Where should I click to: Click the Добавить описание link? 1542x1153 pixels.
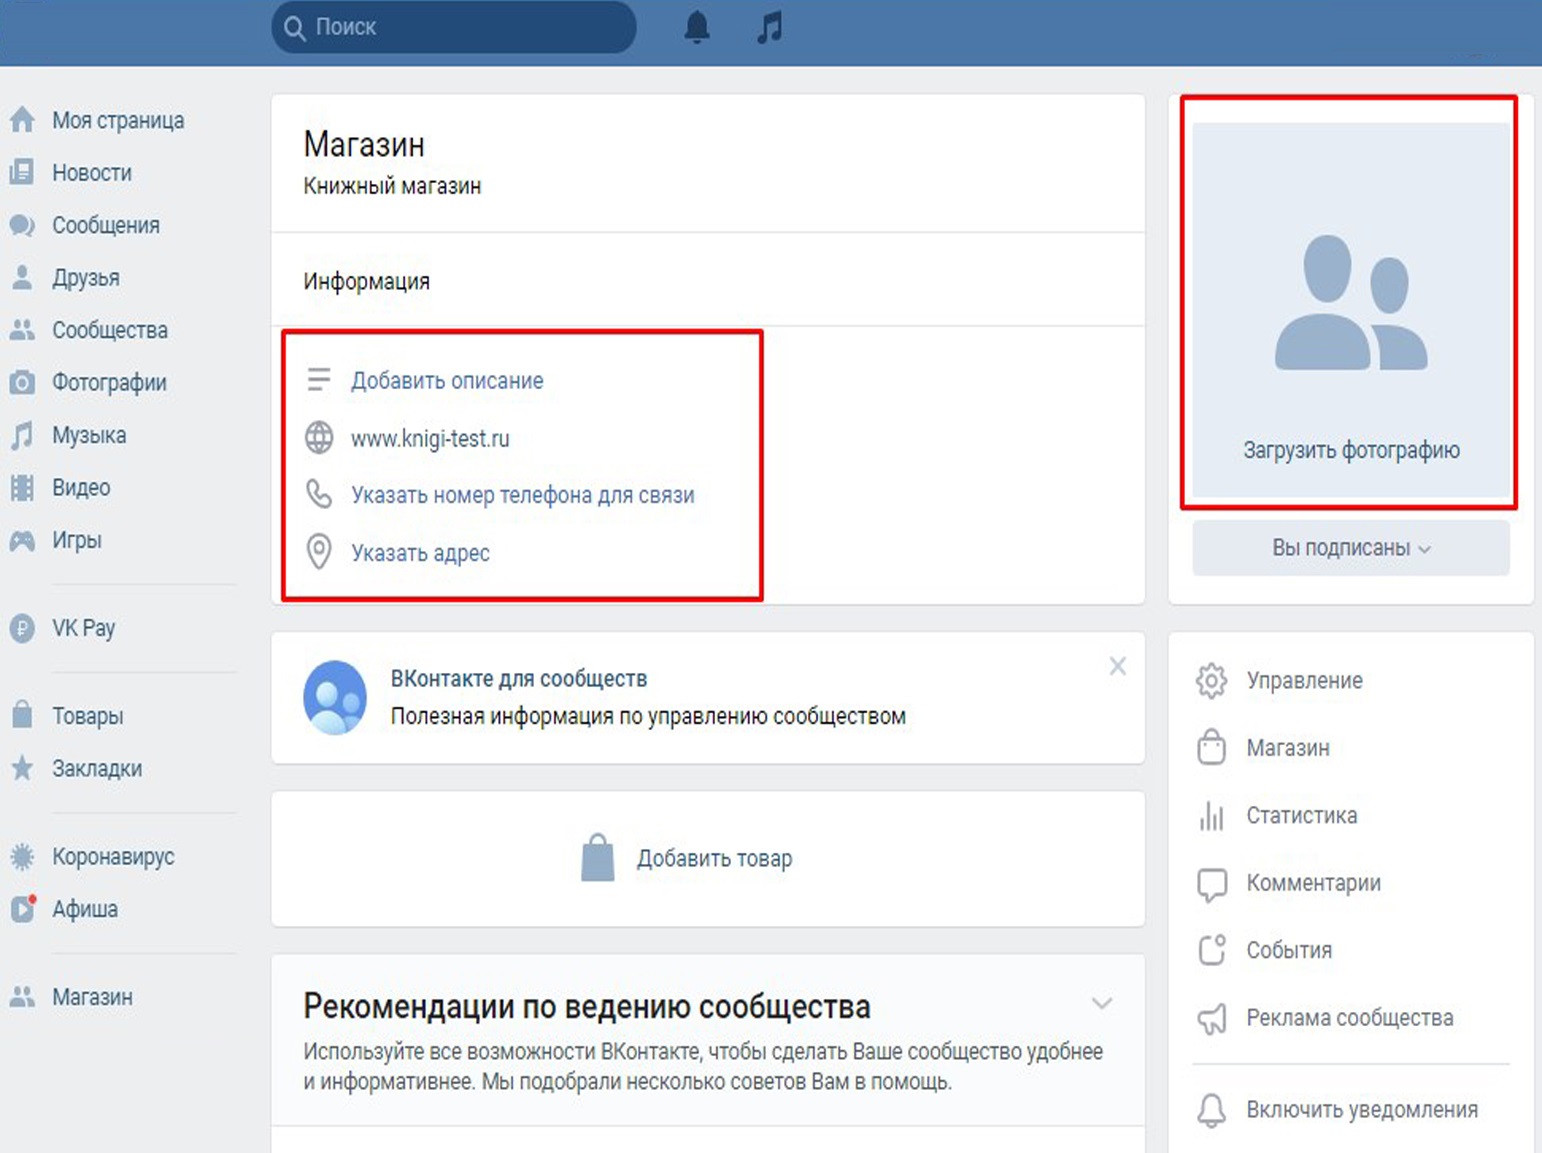447,381
